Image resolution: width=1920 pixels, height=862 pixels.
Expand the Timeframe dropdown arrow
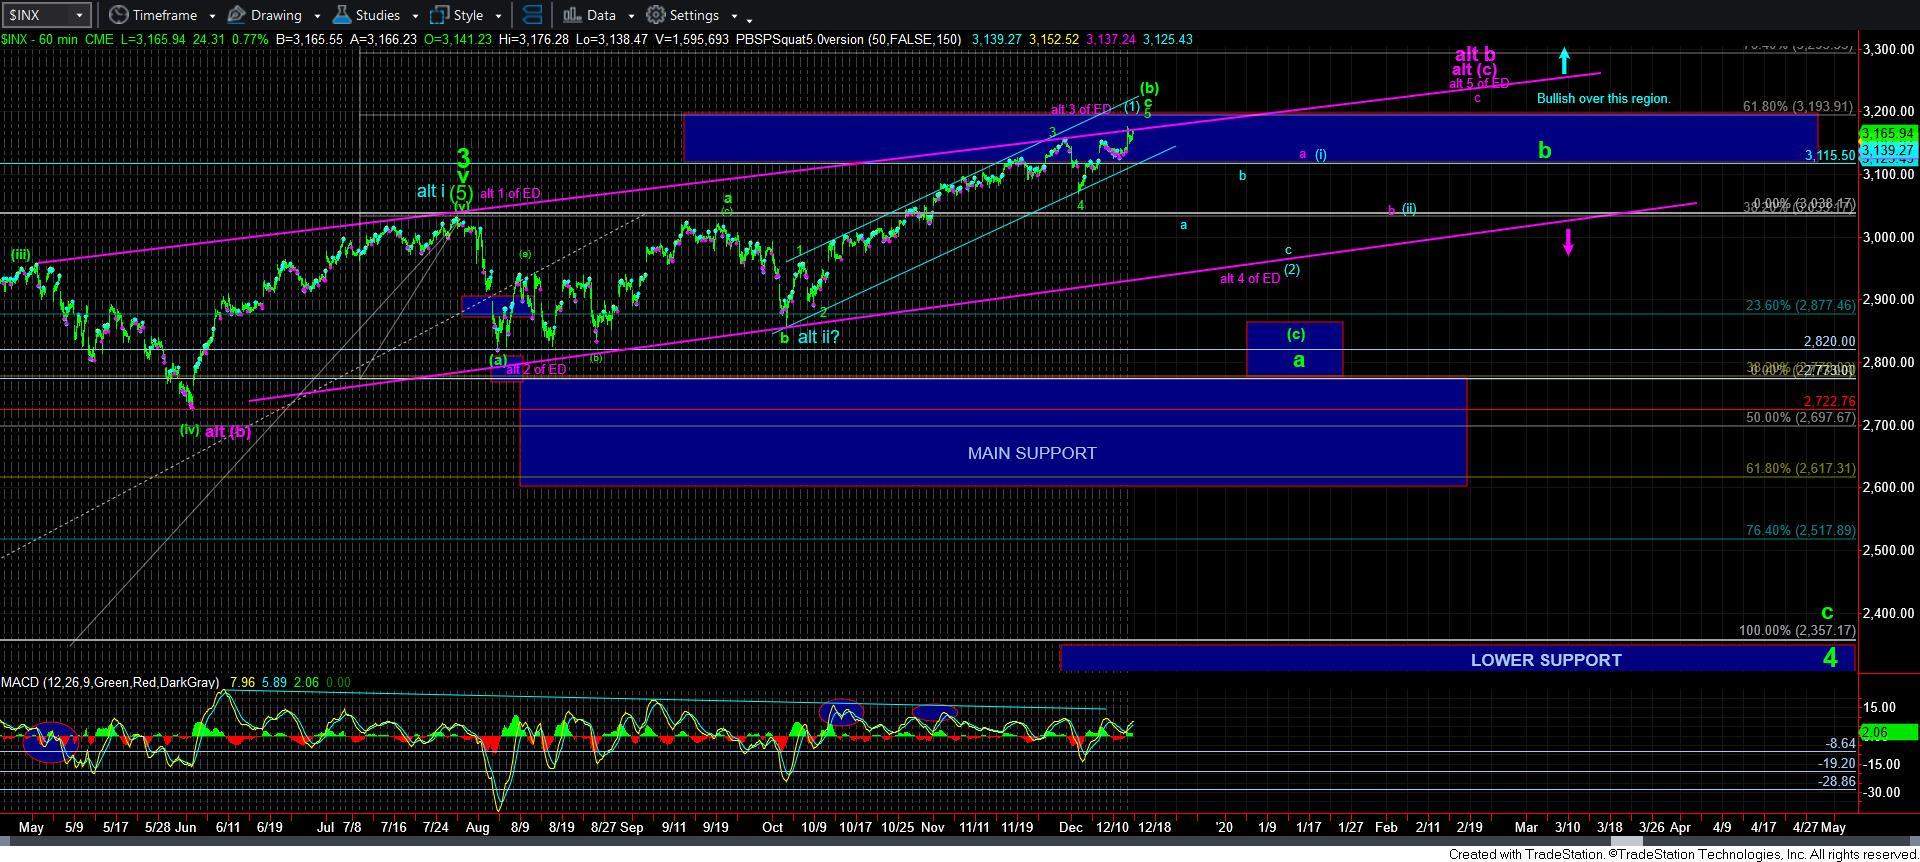click(x=211, y=16)
